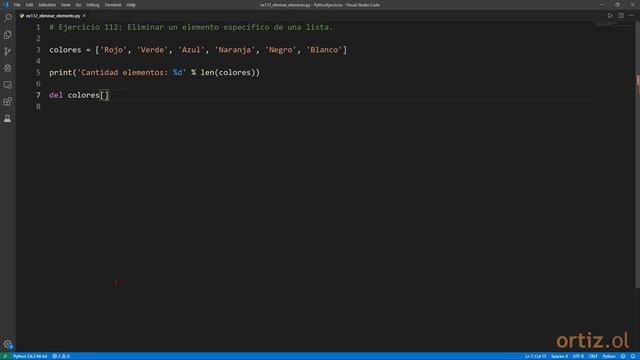Split the editor with the split icon

tap(621, 16)
